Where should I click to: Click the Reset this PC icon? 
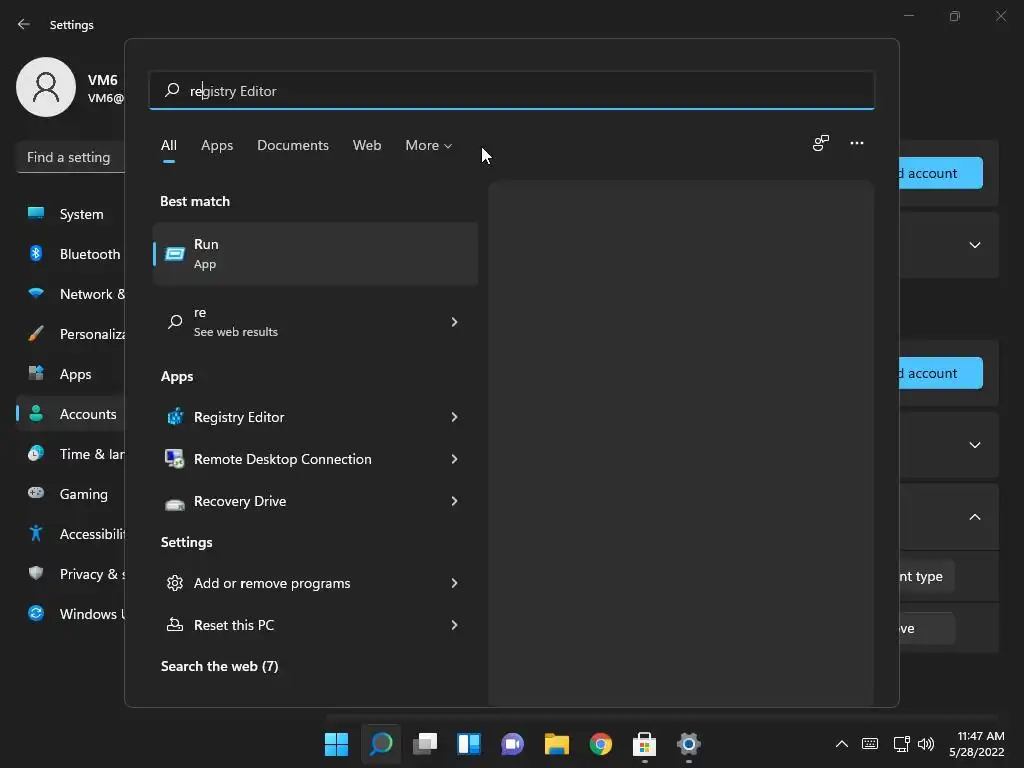coord(174,625)
